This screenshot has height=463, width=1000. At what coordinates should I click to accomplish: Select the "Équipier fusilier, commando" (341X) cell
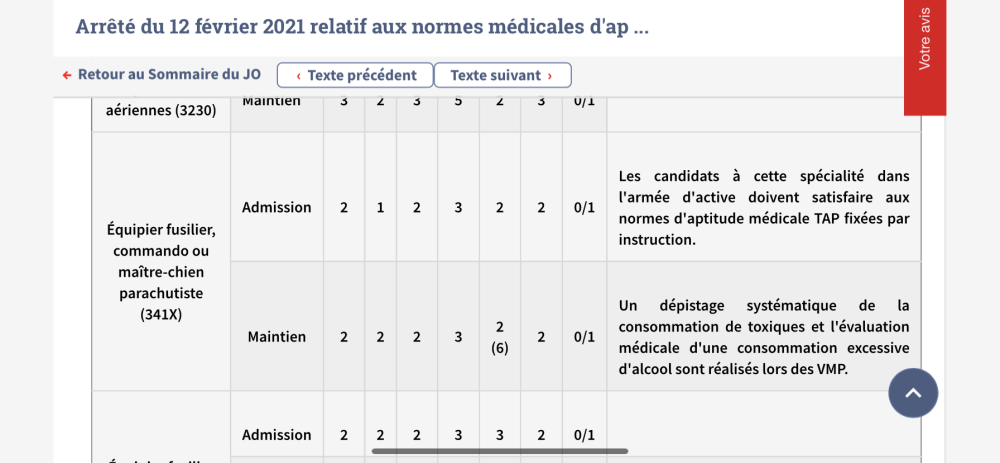pyautogui.click(x=161, y=271)
